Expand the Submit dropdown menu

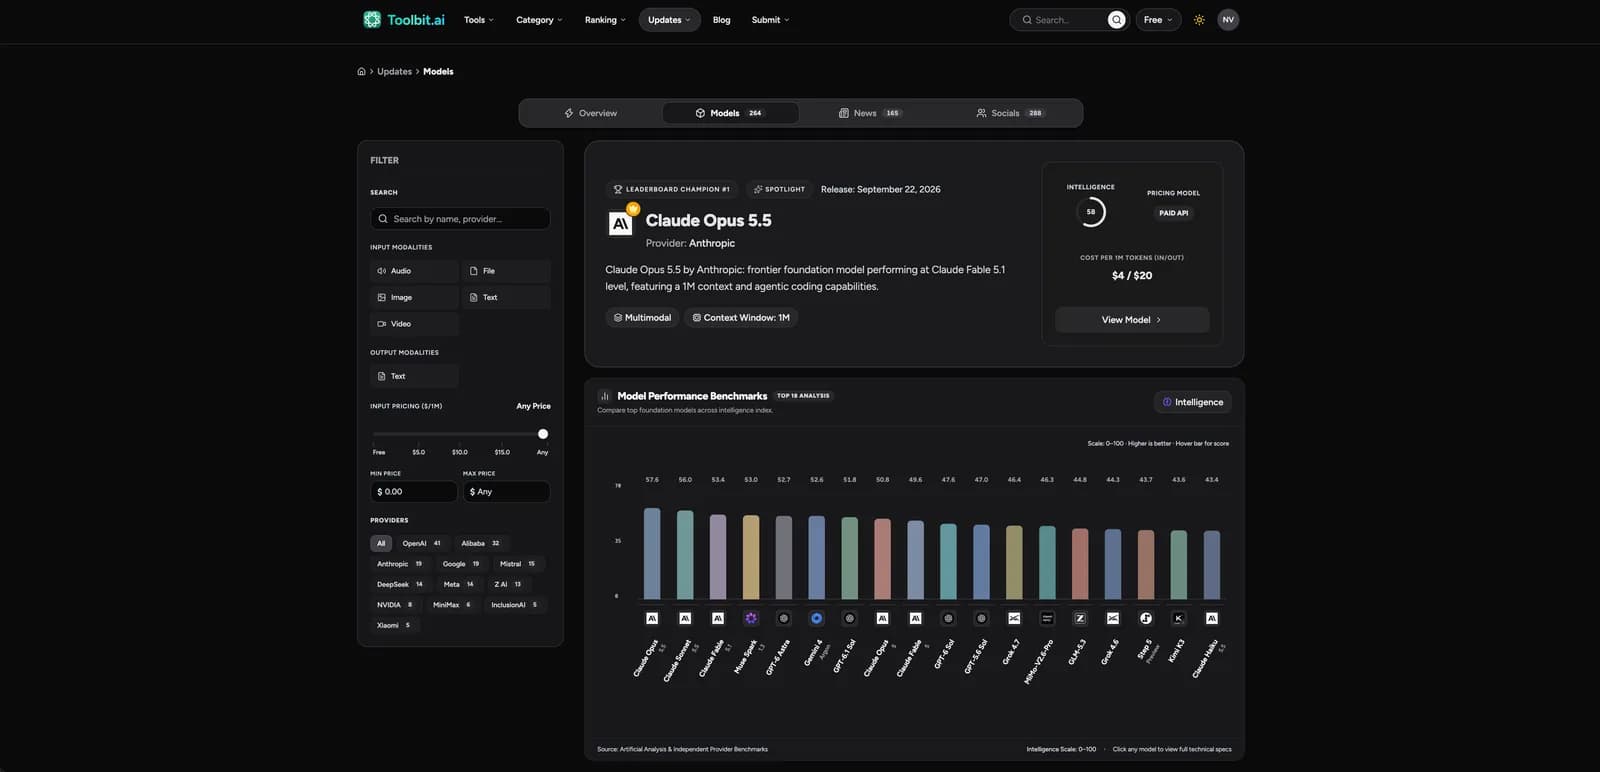coord(771,20)
